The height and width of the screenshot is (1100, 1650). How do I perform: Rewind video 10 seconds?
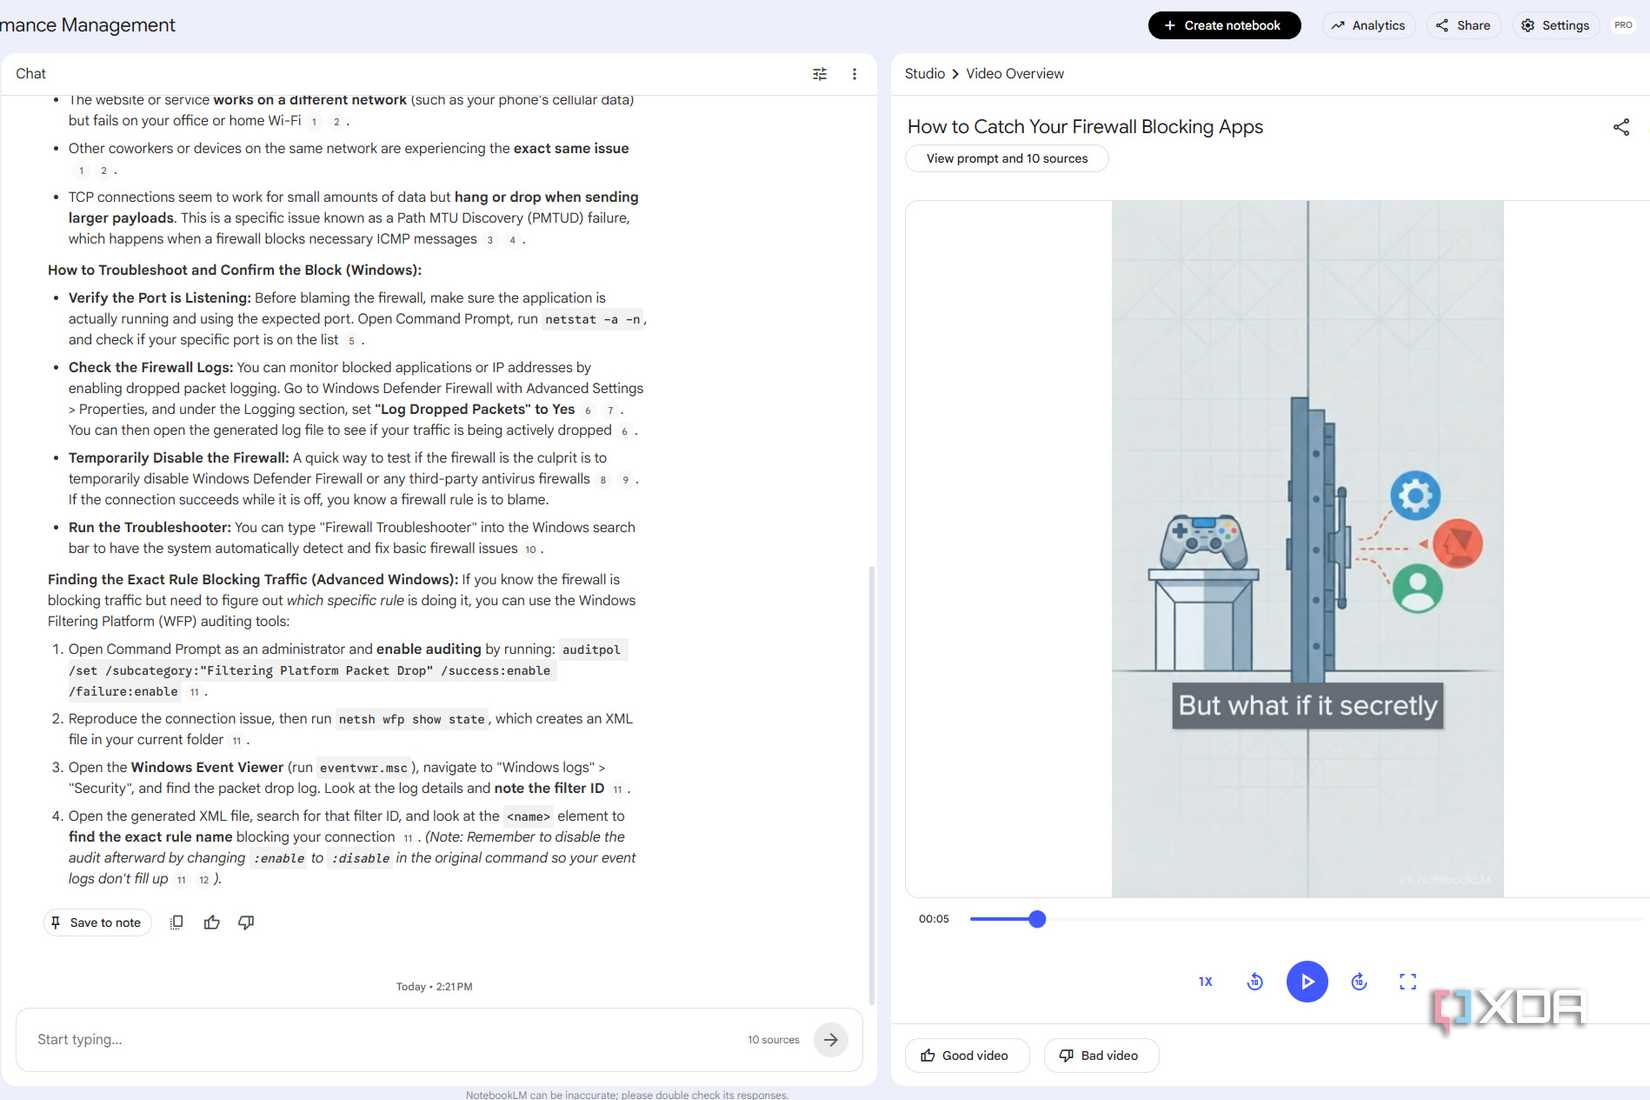1255,982
